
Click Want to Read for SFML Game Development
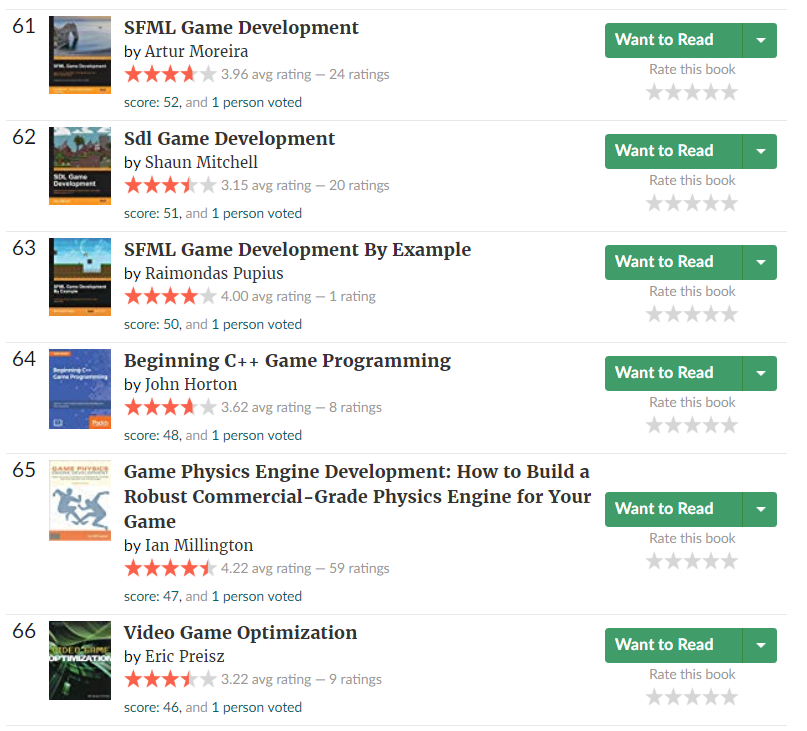[x=673, y=40]
